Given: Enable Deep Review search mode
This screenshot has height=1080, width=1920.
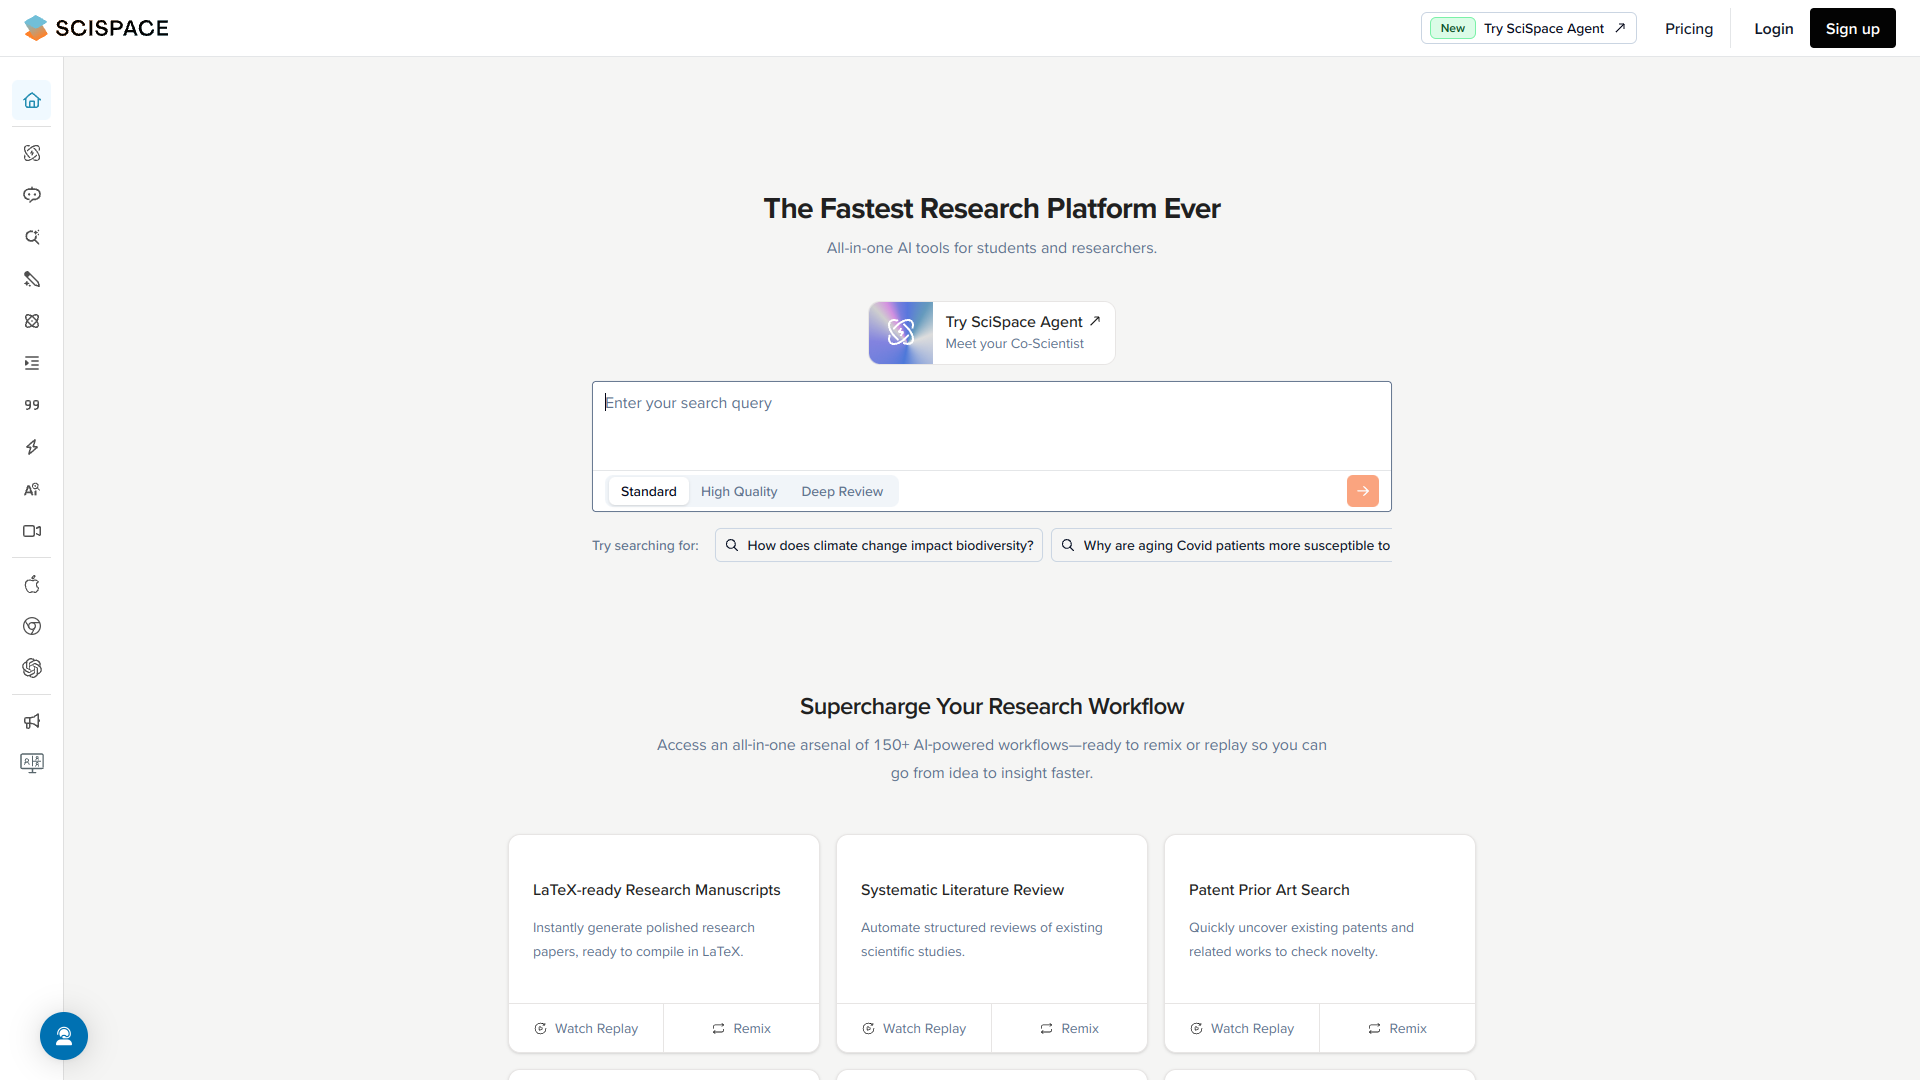Looking at the screenshot, I should click(842, 491).
